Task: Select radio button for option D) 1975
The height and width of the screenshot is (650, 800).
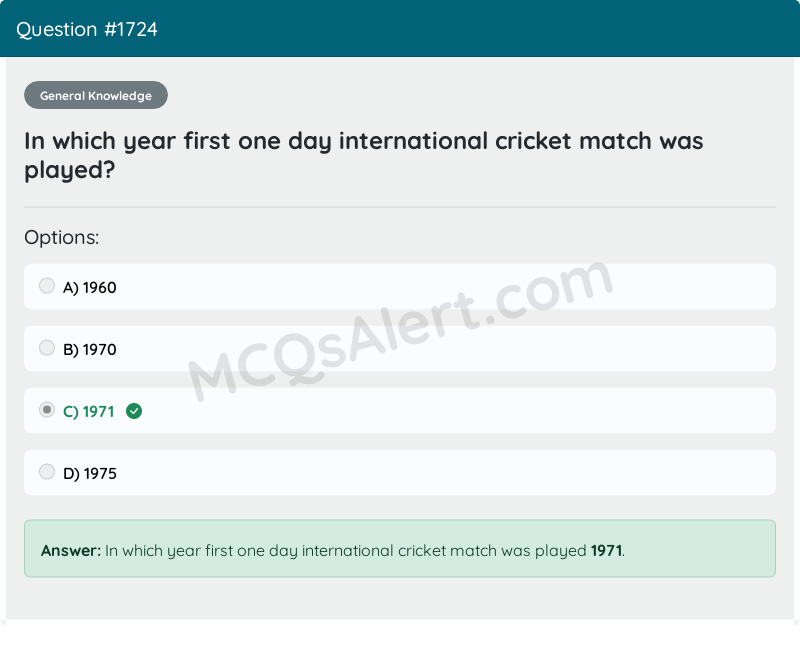Action: coord(47,472)
